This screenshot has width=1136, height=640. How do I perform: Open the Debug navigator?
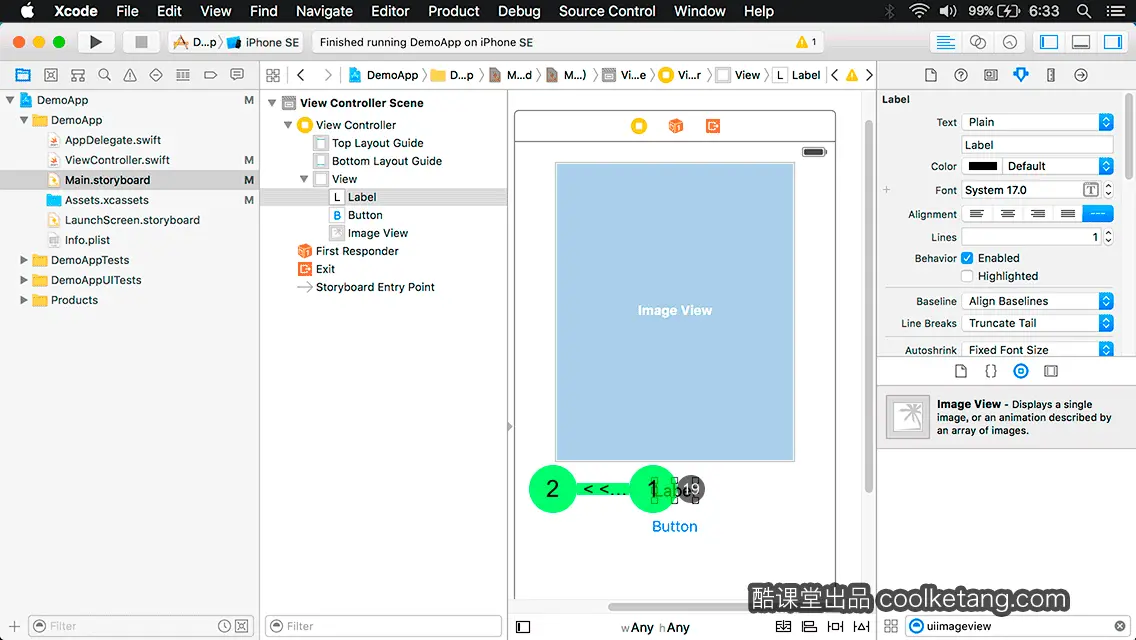point(183,75)
